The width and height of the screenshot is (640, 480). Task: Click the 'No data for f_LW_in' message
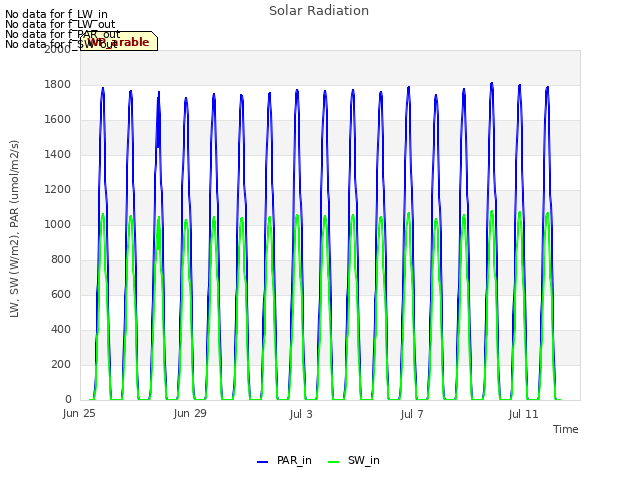(x=56, y=15)
